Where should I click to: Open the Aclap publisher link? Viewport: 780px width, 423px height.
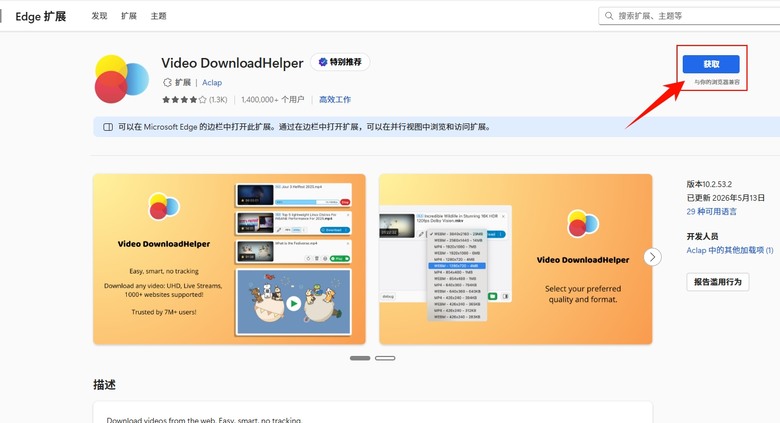tap(212, 83)
